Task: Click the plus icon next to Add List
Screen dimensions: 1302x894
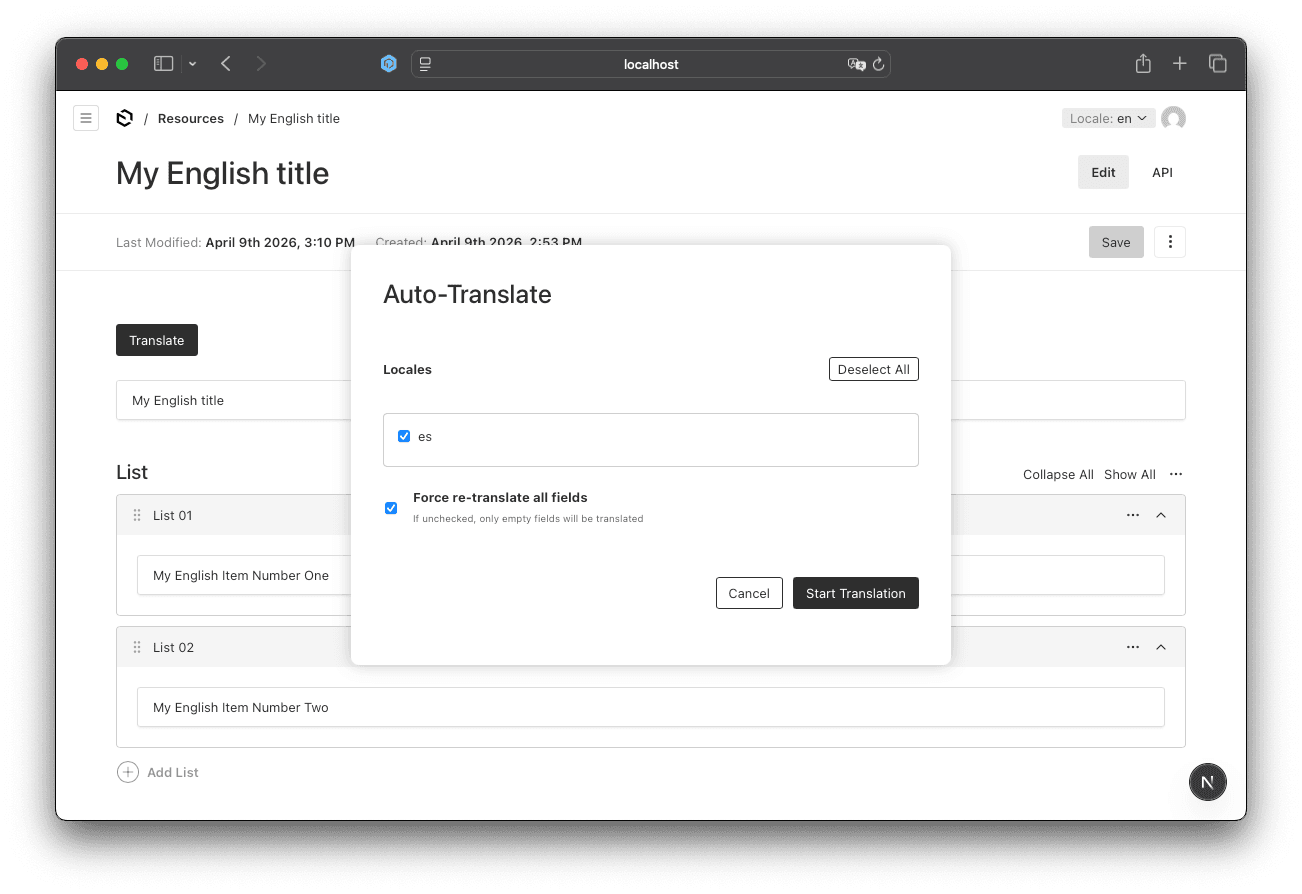Action: click(x=127, y=771)
